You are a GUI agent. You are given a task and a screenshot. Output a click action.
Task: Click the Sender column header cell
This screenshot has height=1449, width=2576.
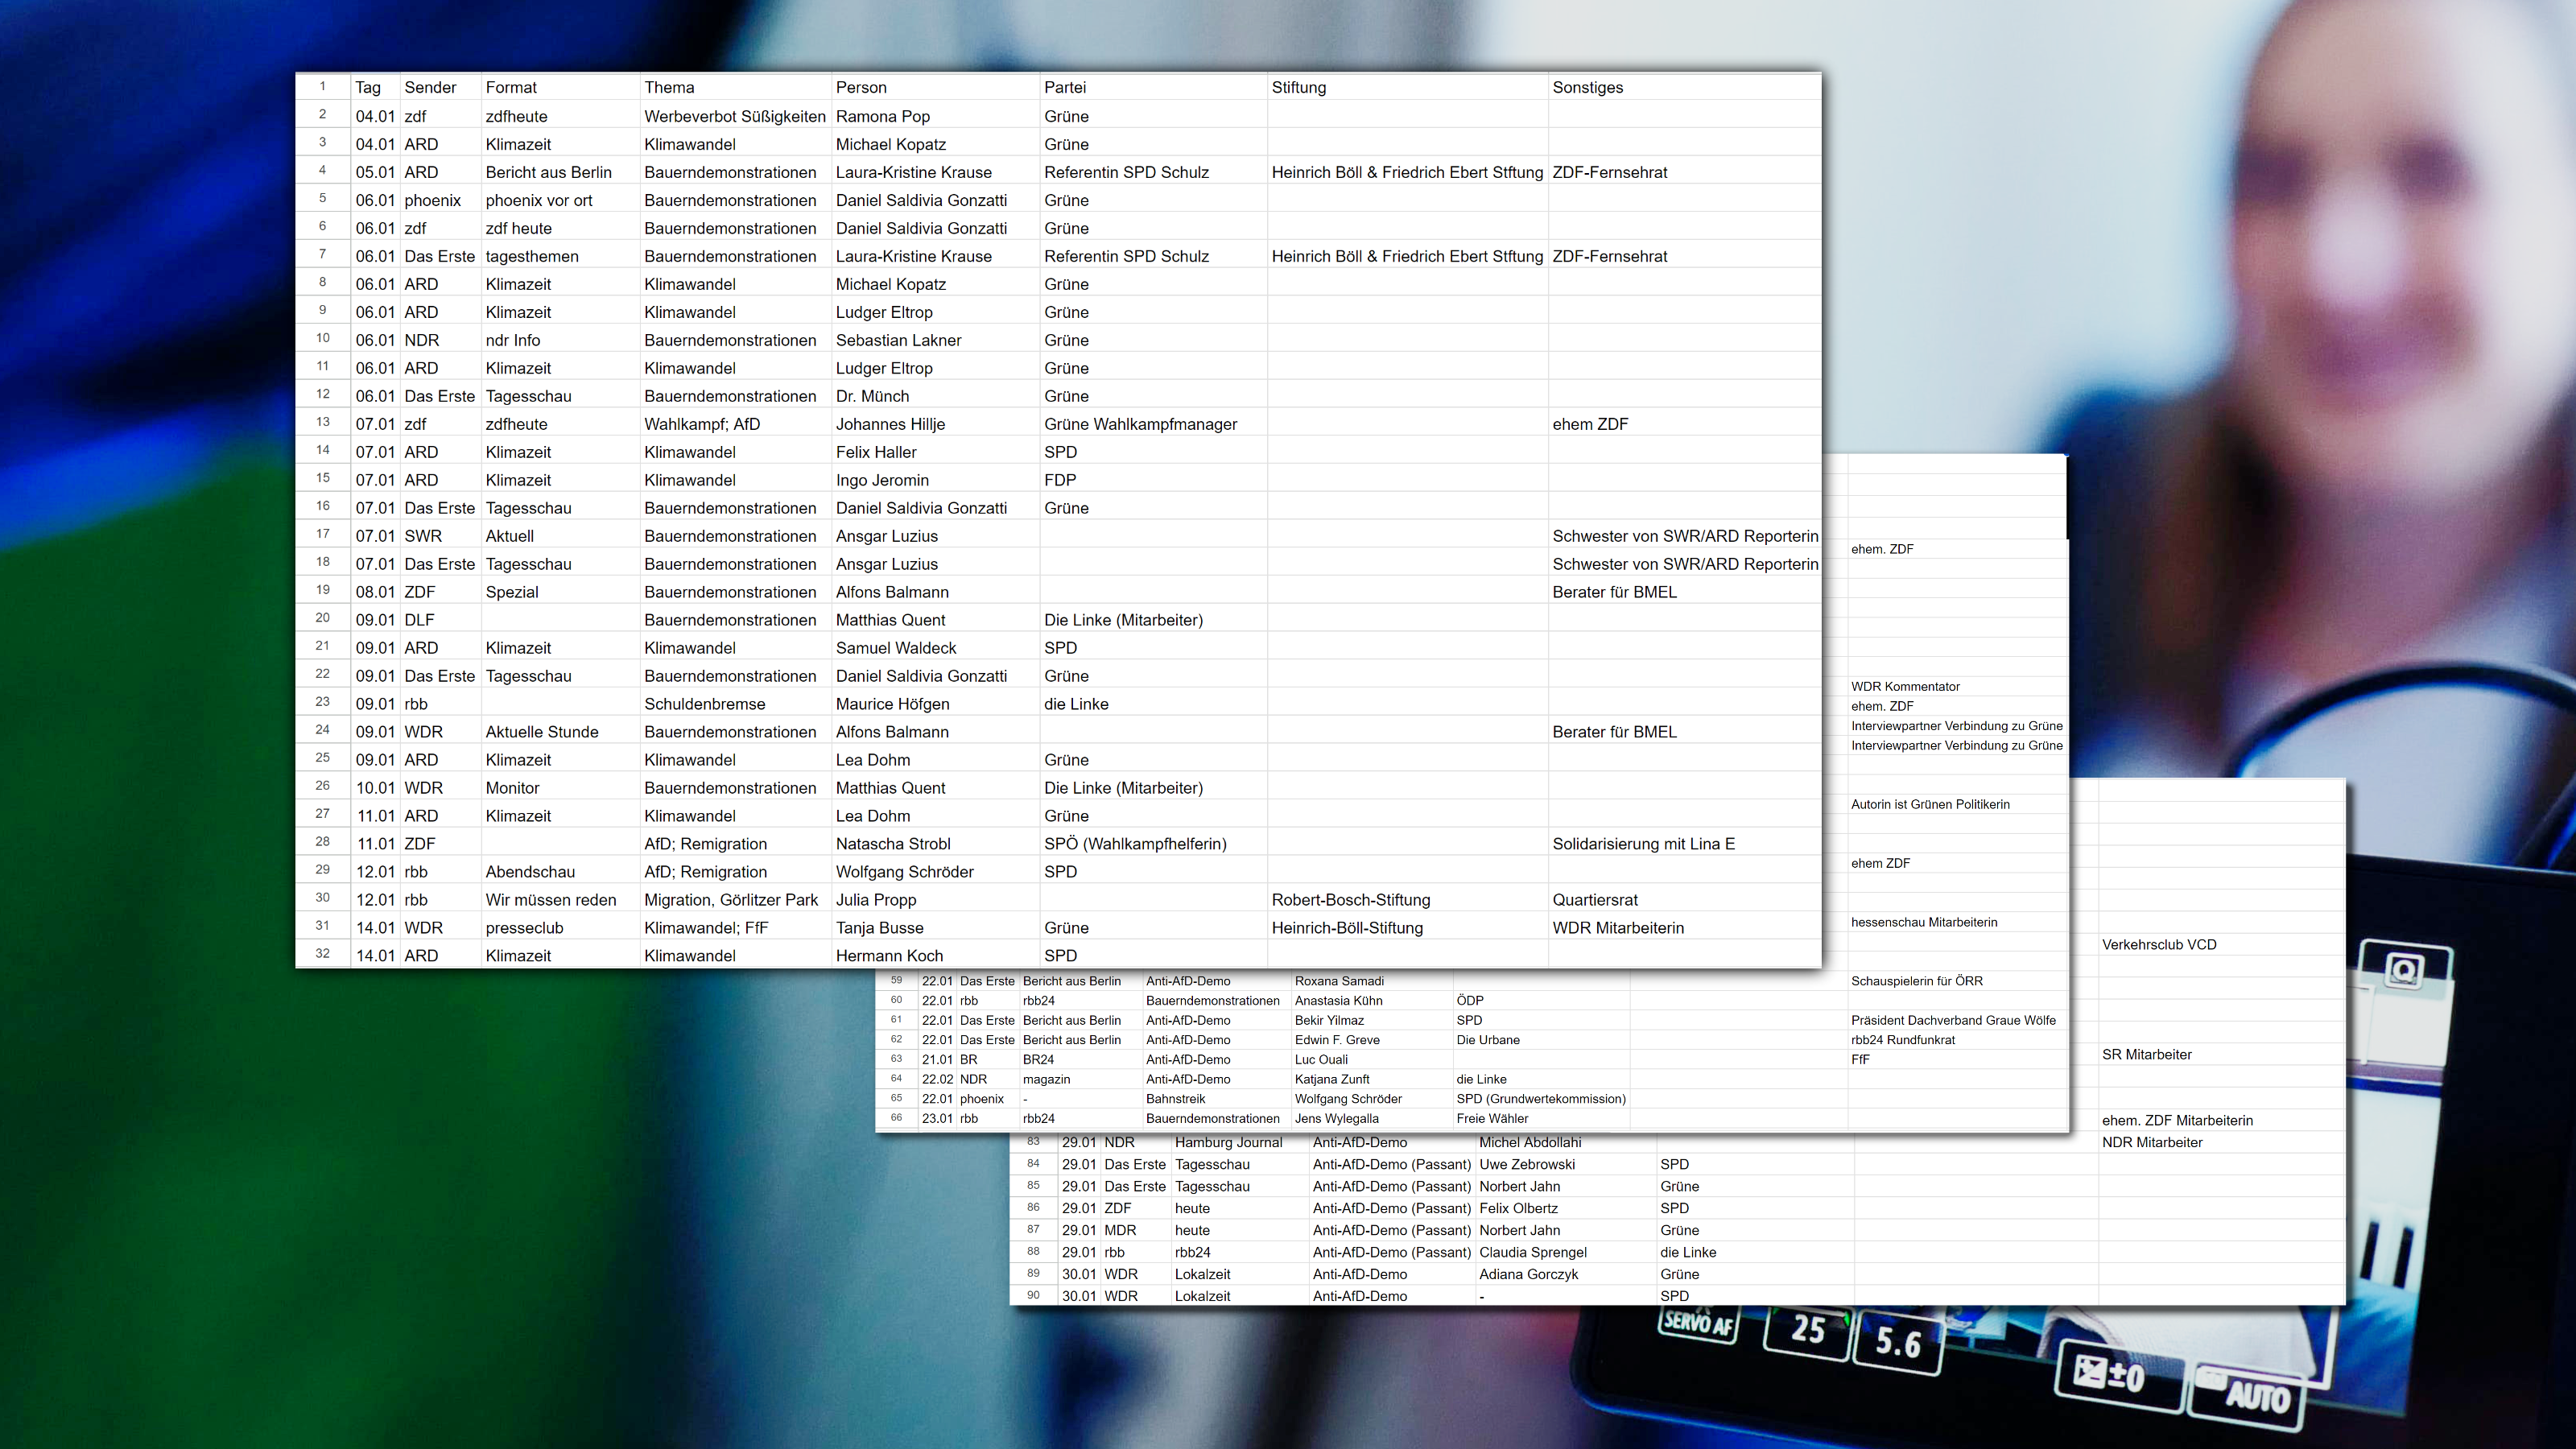tap(430, 87)
